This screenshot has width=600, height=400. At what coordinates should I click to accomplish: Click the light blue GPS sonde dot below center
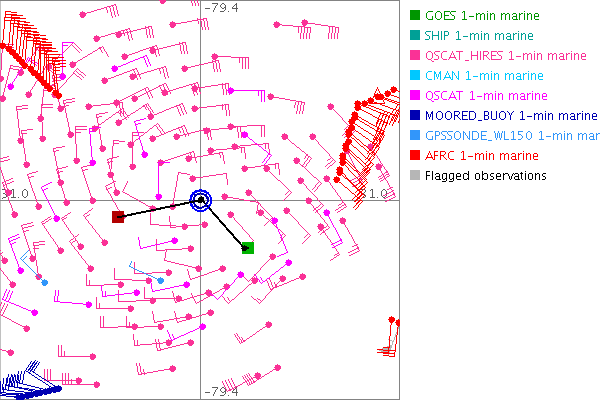160,280
